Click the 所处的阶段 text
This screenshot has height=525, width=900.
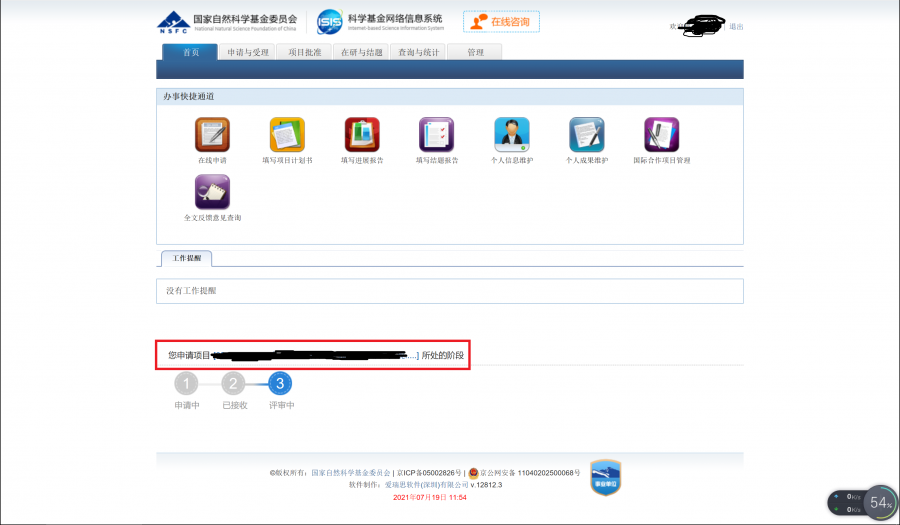coord(443,355)
